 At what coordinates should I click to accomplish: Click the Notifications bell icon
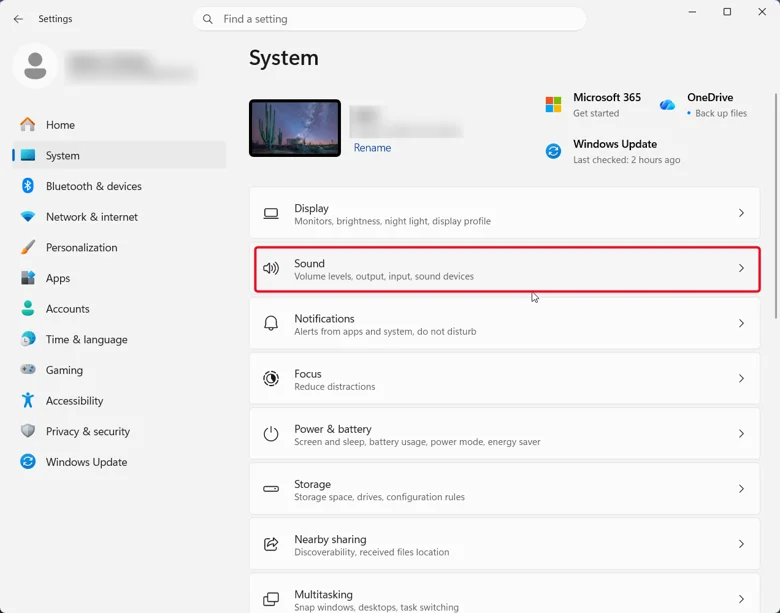click(x=271, y=323)
